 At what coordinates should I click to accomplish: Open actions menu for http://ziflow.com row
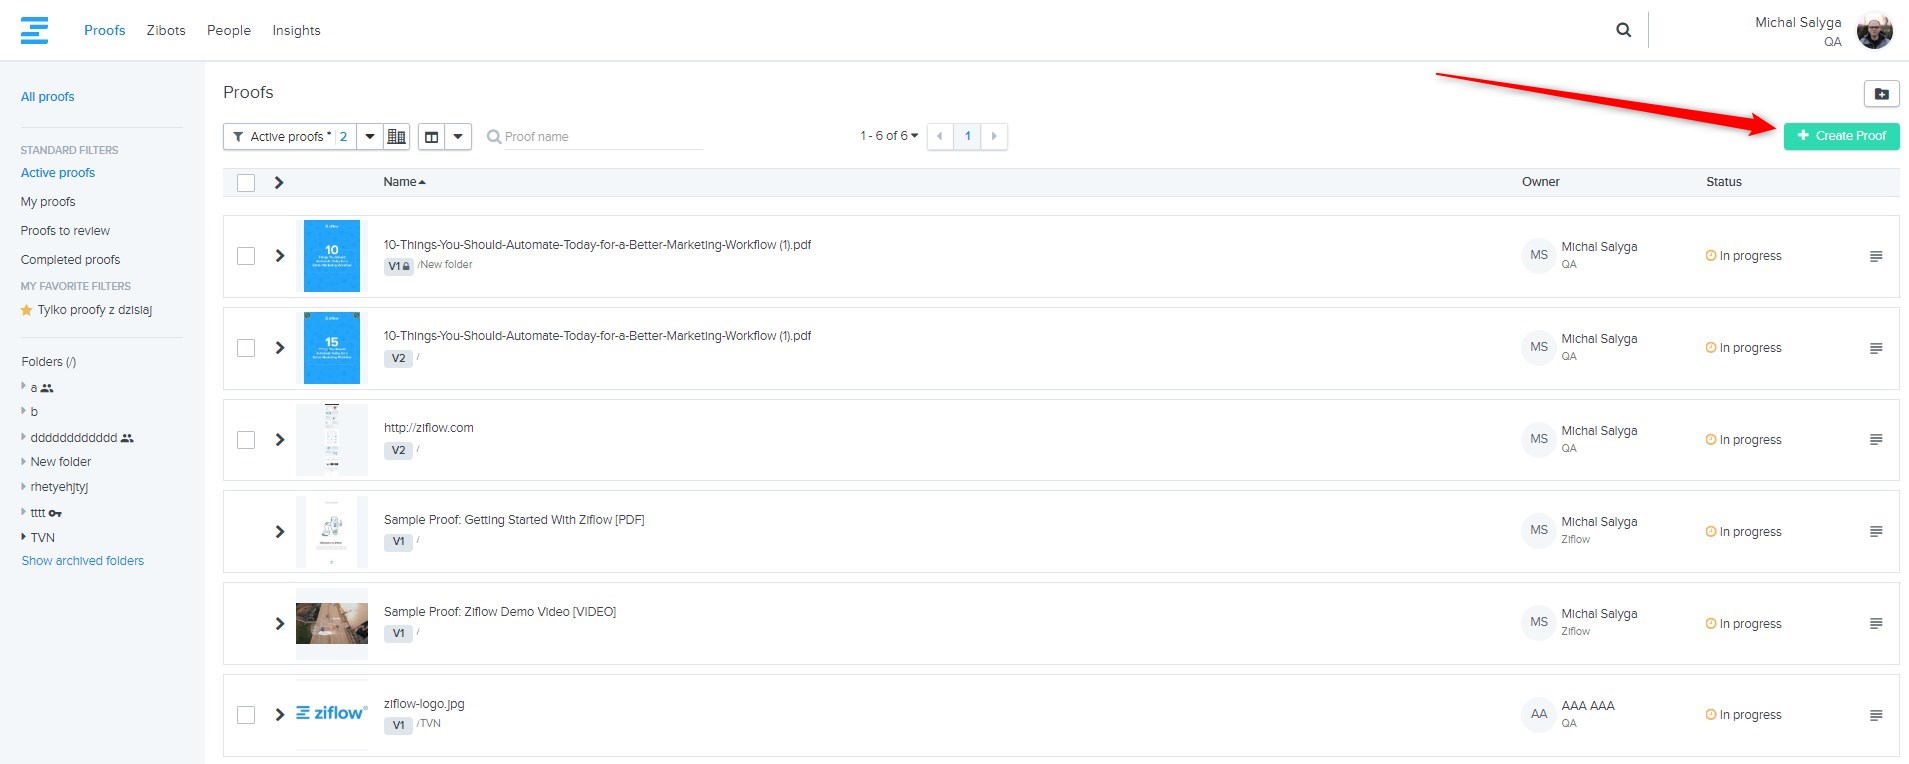pos(1875,440)
